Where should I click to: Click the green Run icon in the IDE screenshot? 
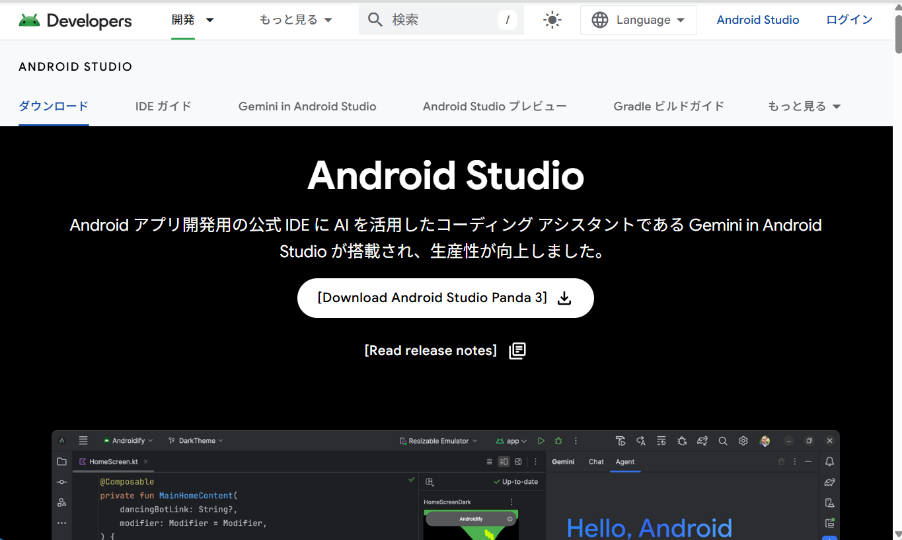click(541, 441)
